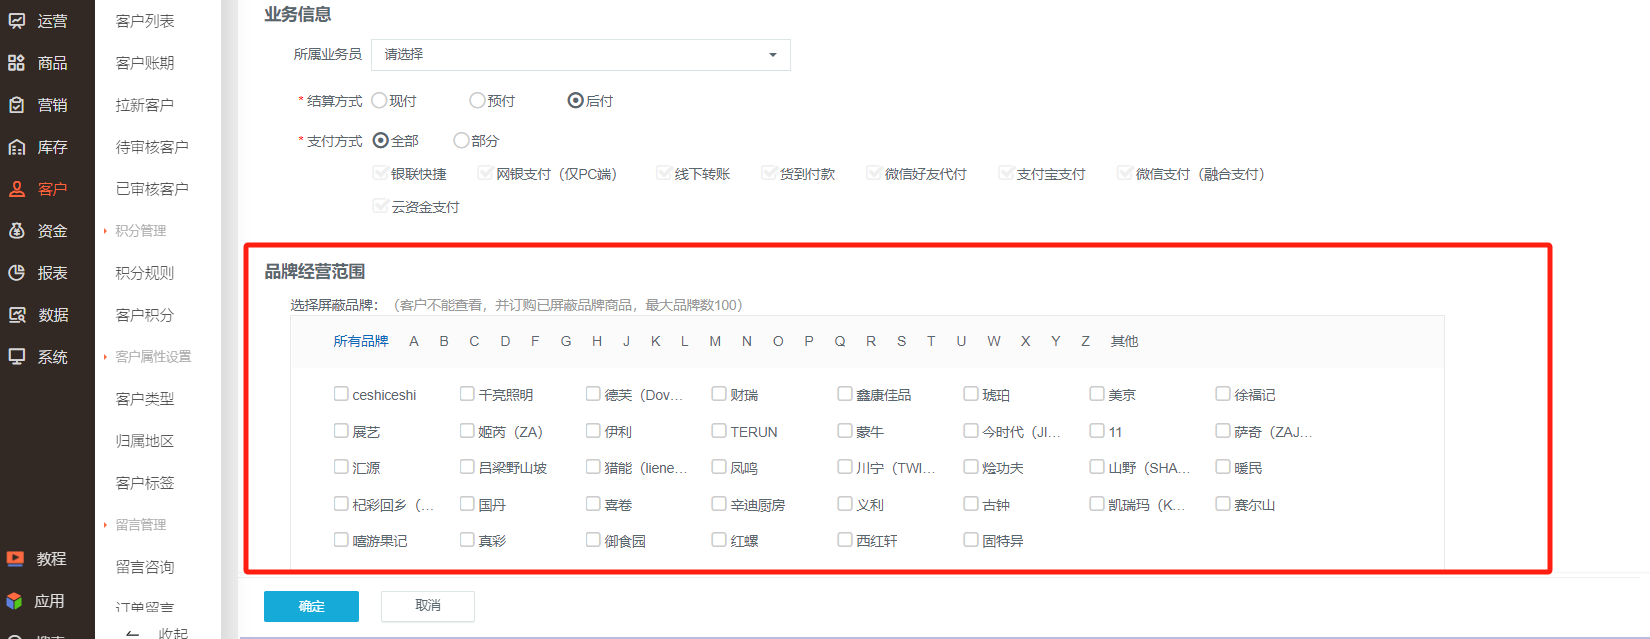Filter brands by 其他 tab
This screenshot has width=1650, height=639.
1124,341
